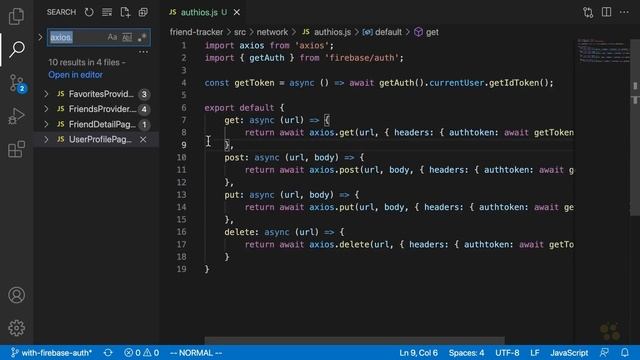Click get symbol breadcrumb
Screen dimensions: 640x360
pos(427,32)
